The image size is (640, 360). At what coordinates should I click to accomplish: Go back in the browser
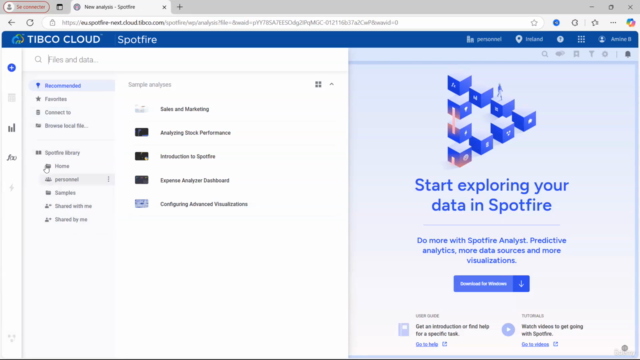tap(11, 22)
